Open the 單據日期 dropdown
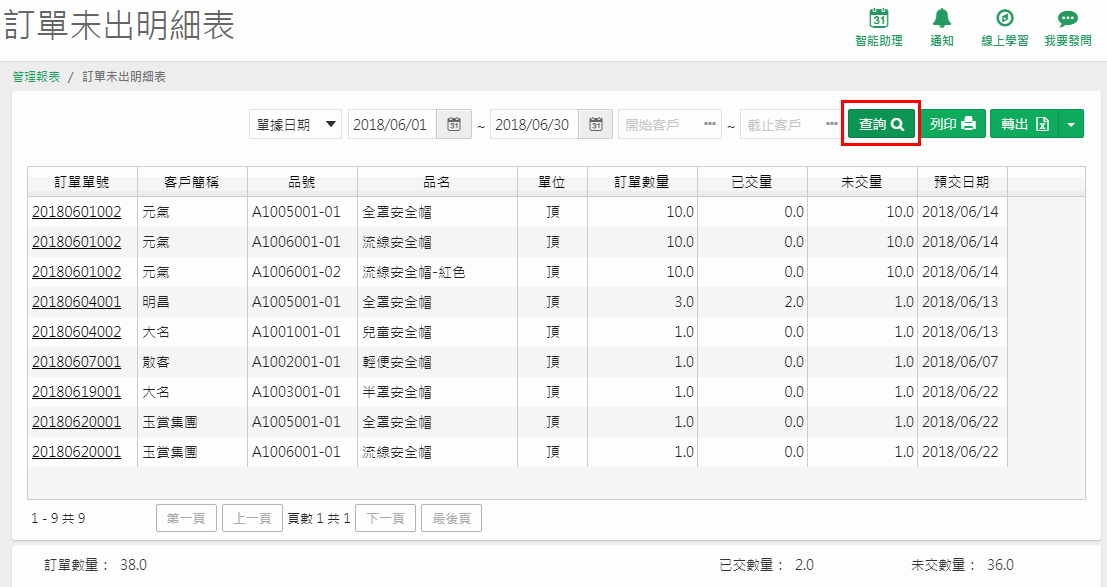1107x587 pixels. pyautogui.click(x=295, y=124)
